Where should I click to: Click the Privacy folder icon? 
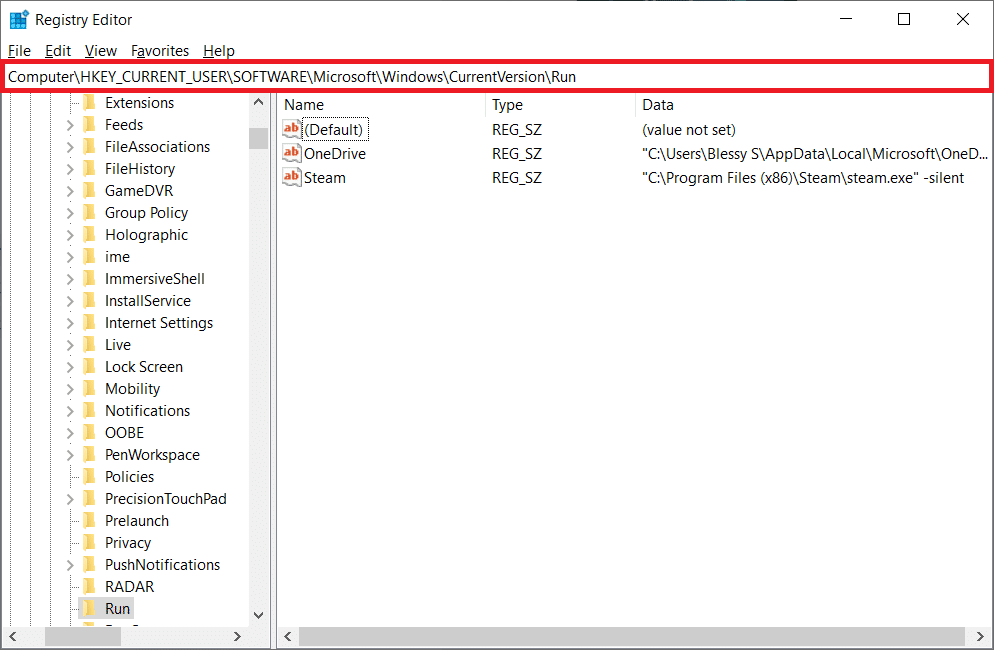[90, 542]
